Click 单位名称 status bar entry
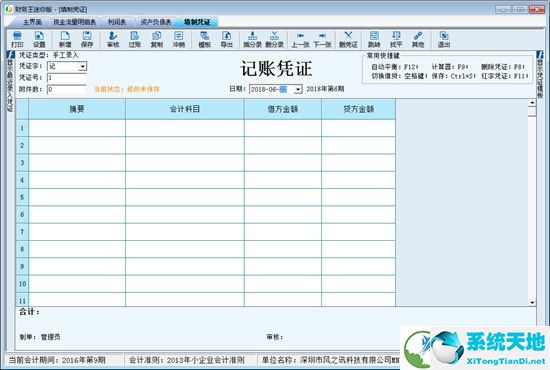The image size is (550, 370). 331,360
